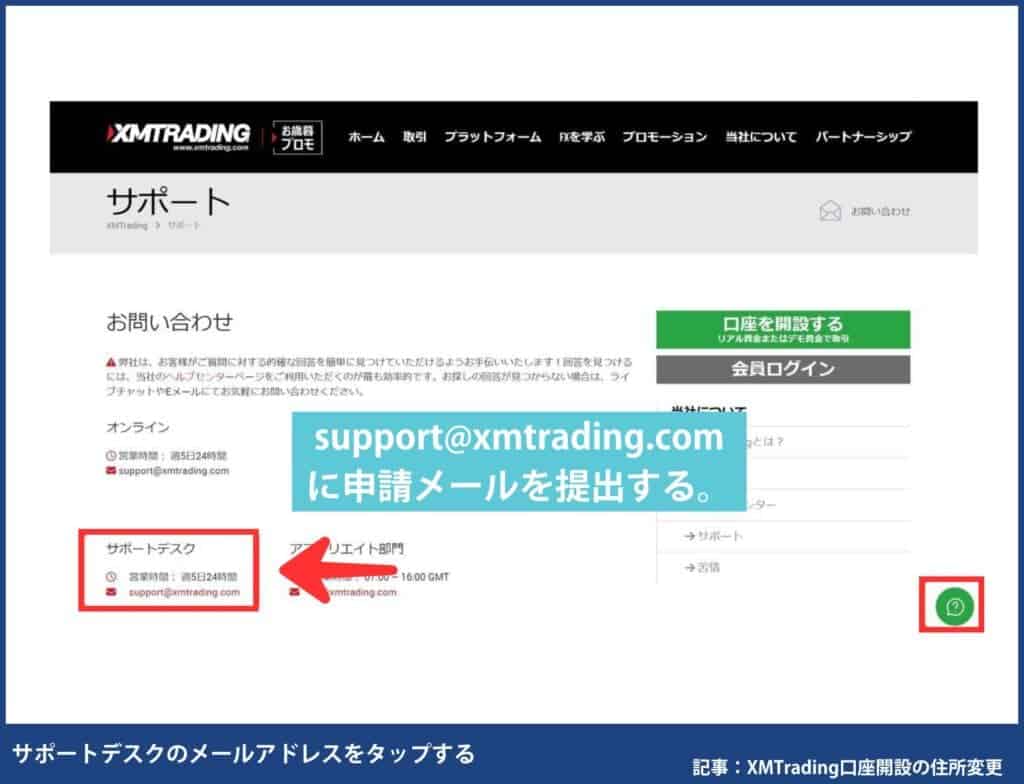Open the 取引 menu item

[414, 137]
